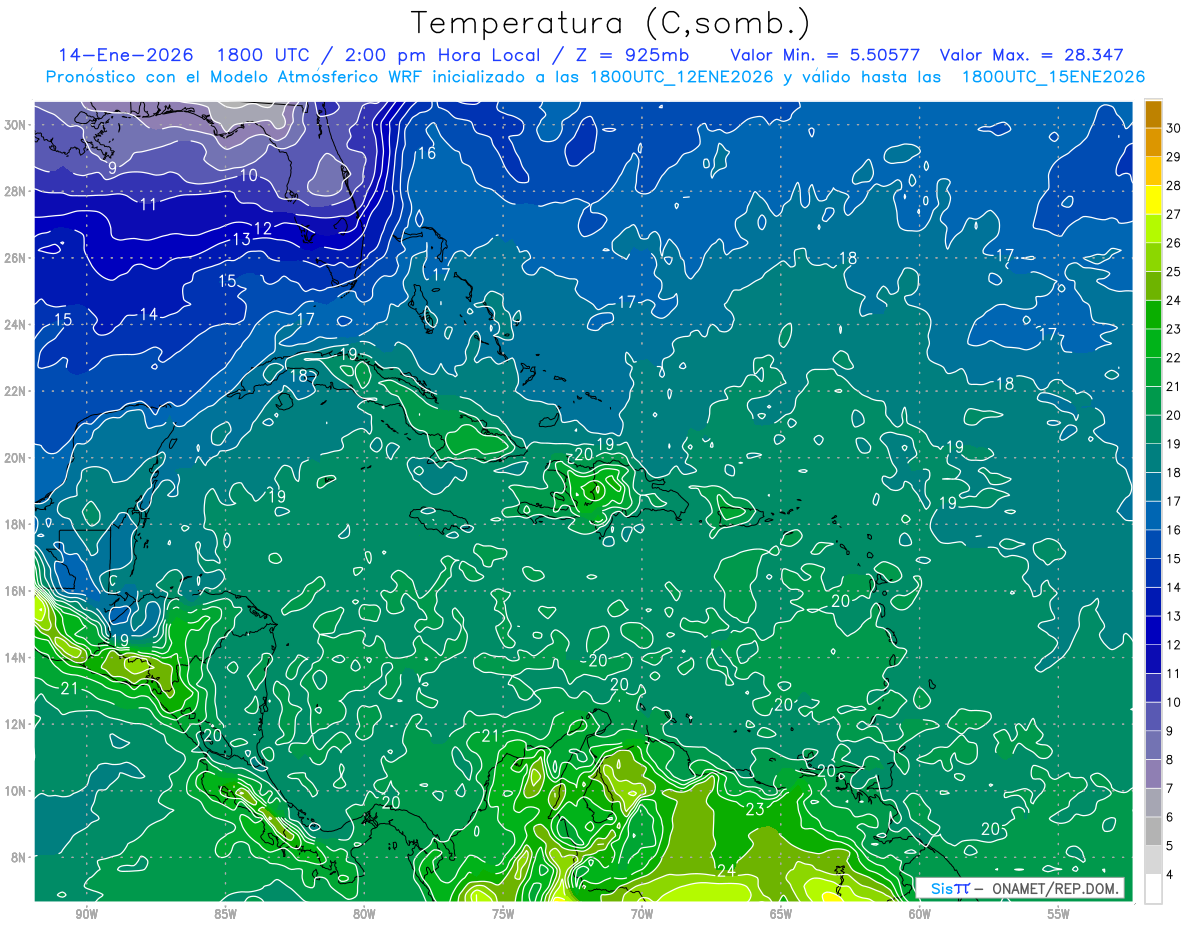This screenshot has width=1200, height=927.
Task: Click latitude axis label 14N
Action: tap(17, 658)
